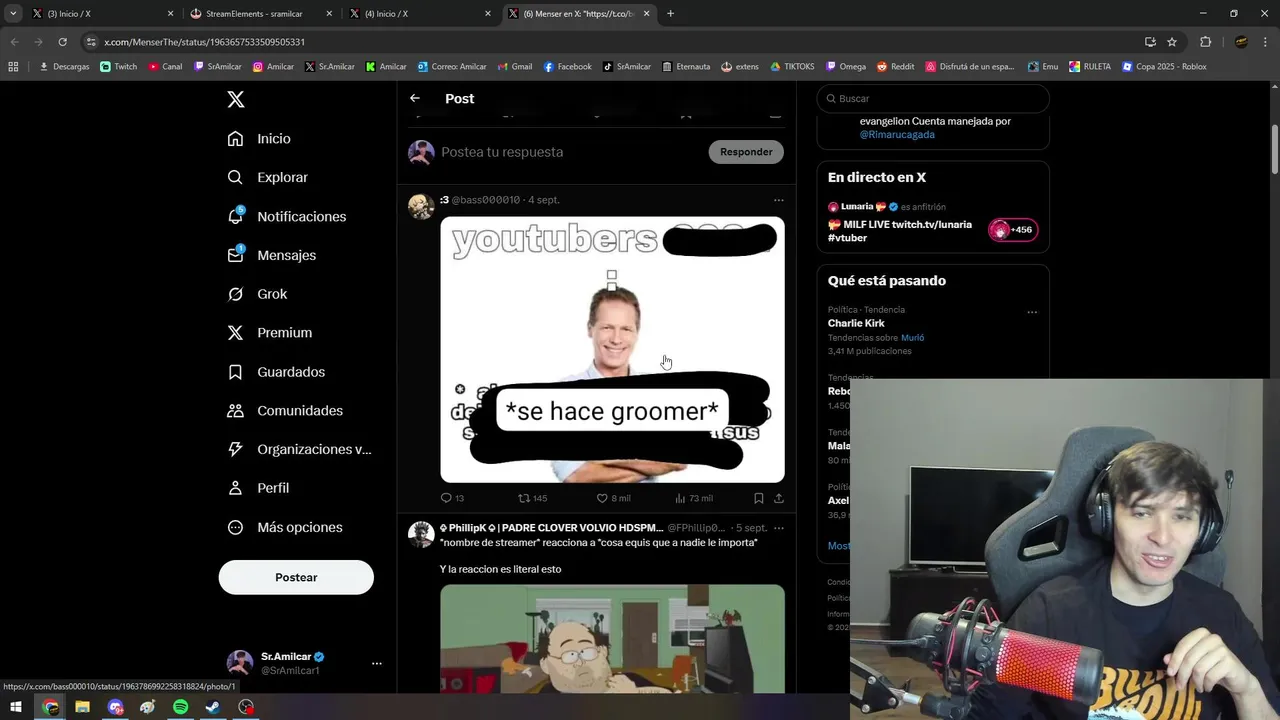Open the bass000010 tweet's more options
Viewport: 1280px width, 720px height.
[x=778, y=200]
